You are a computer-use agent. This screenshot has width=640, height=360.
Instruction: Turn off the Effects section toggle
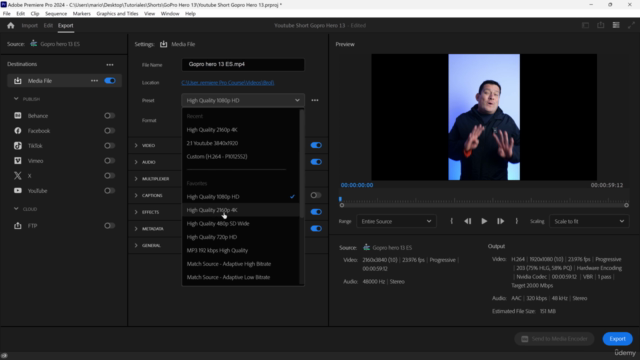pos(316,212)
